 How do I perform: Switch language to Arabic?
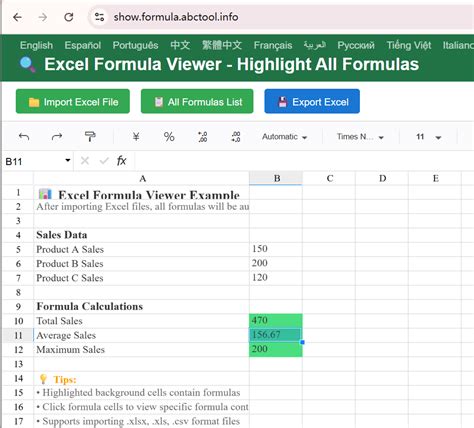(x=315, y=45)
